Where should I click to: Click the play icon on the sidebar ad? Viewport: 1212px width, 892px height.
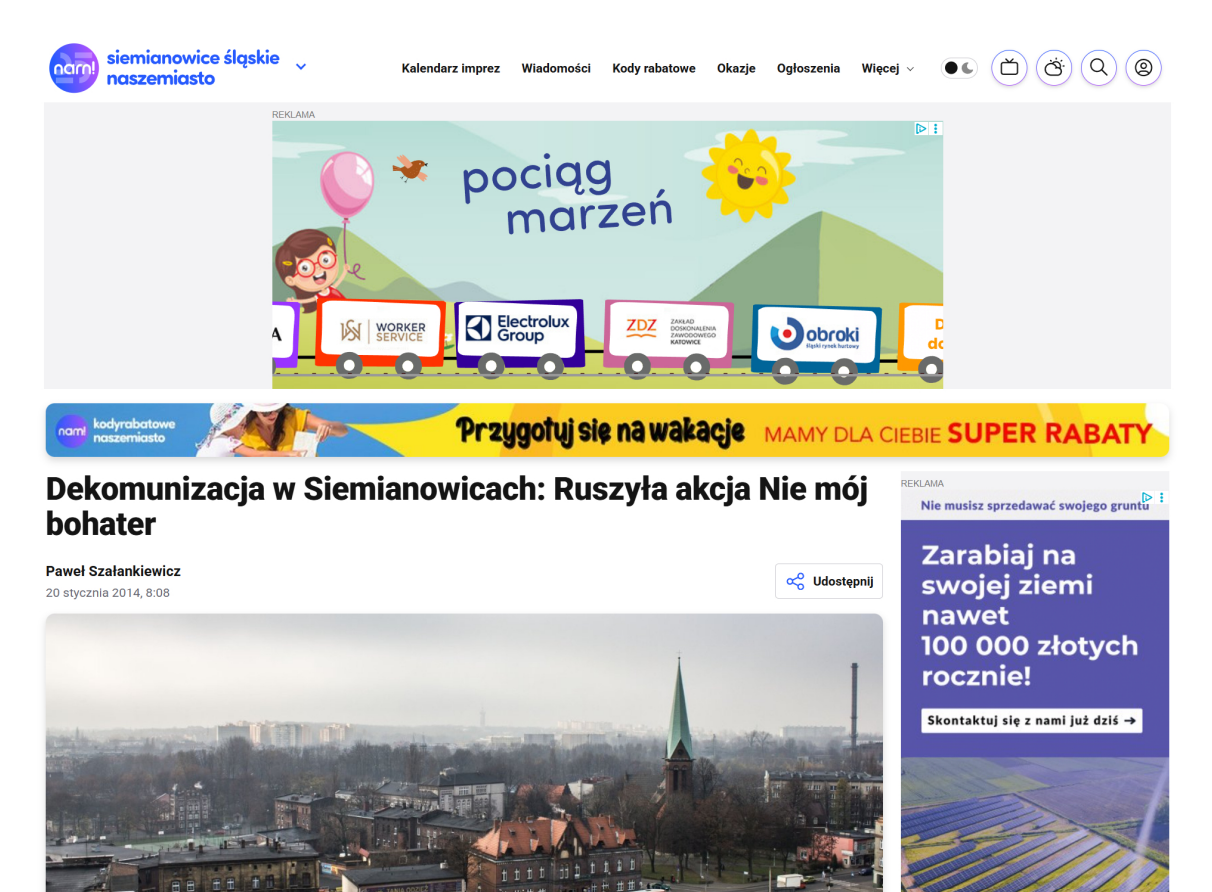click(1147, 497)
